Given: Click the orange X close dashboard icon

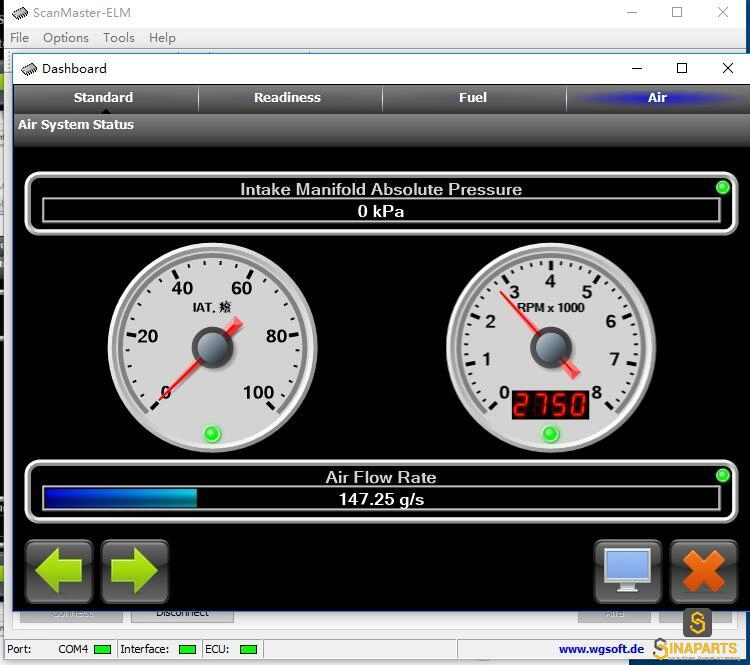Looking at the screenshot, I should point(704,571).
